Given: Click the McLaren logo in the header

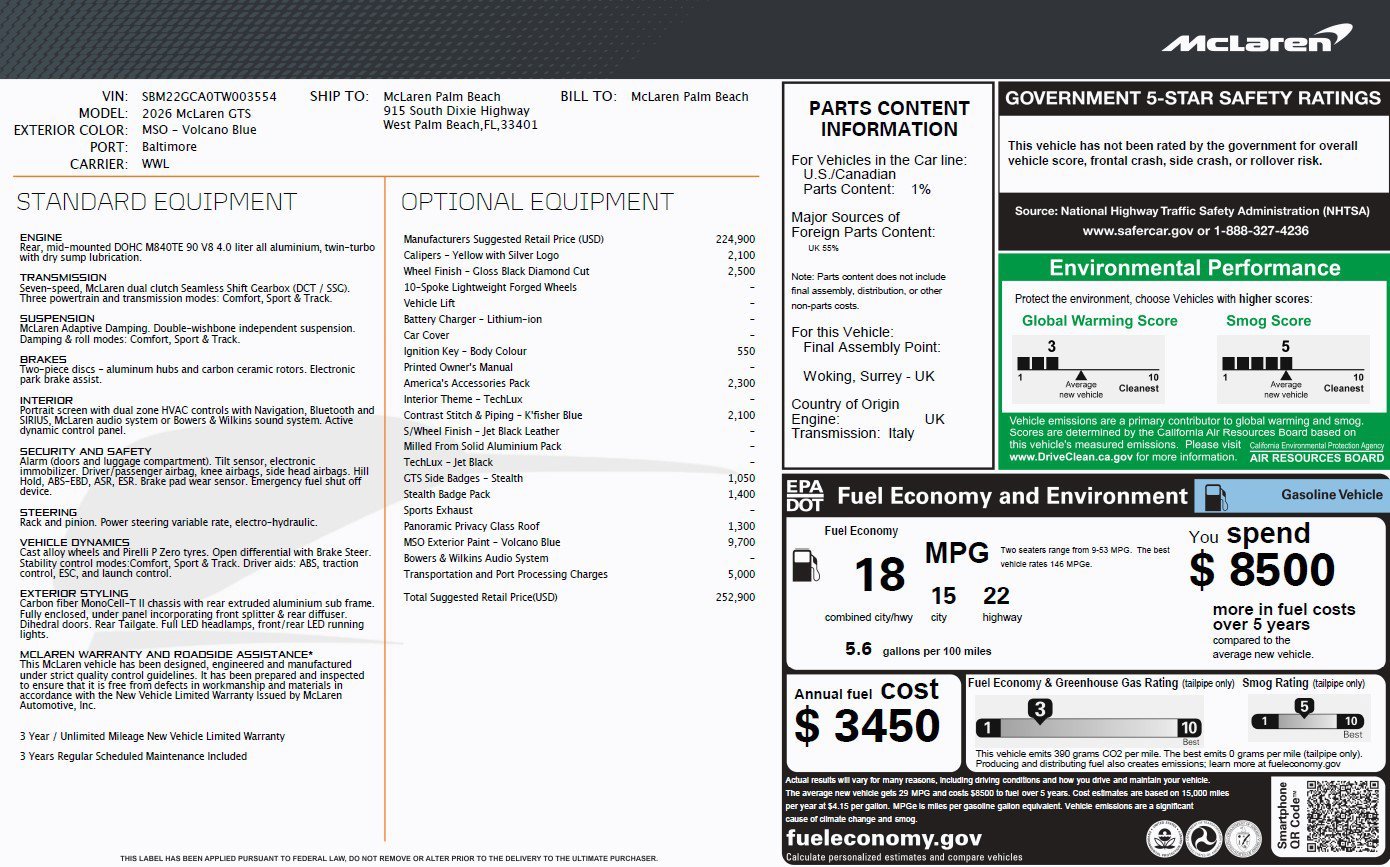Looking at the screenshot, I should tap(1256, 40).
